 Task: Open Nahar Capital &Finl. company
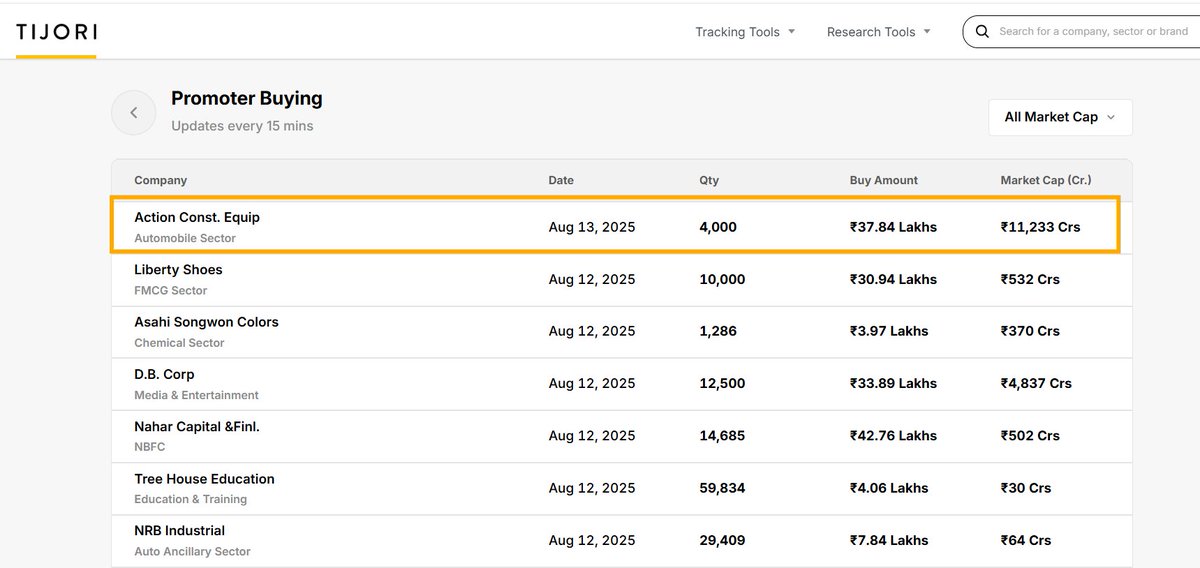[x=197, y=426]
